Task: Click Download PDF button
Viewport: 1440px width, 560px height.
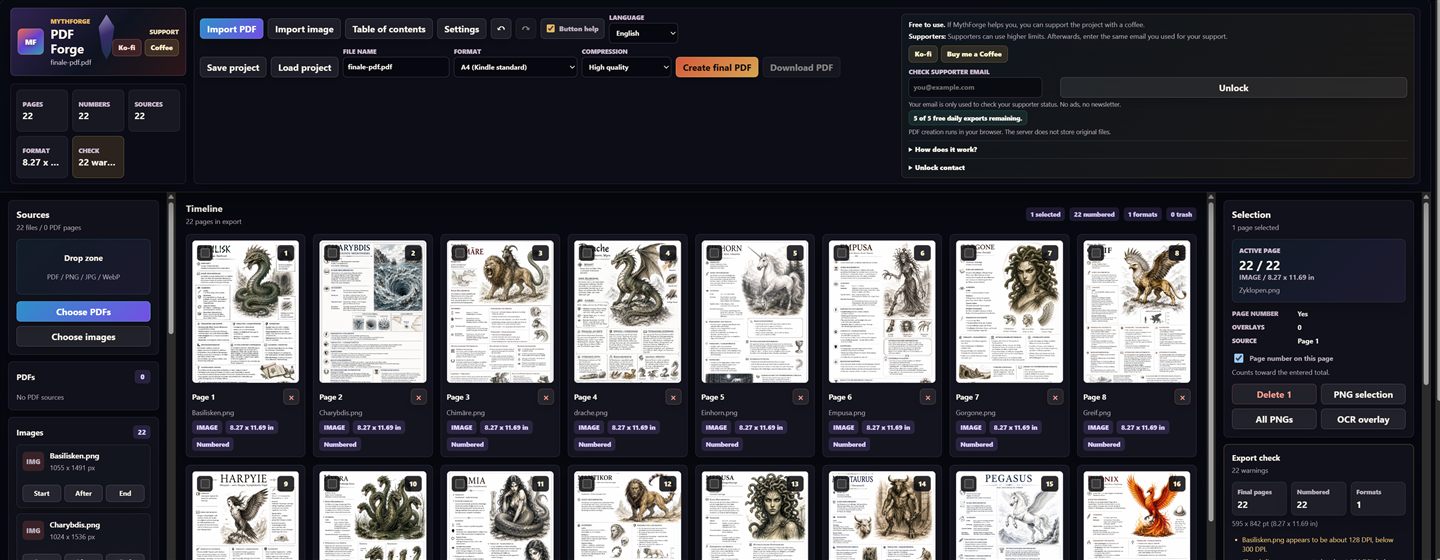Action: [x=802, y=67]
